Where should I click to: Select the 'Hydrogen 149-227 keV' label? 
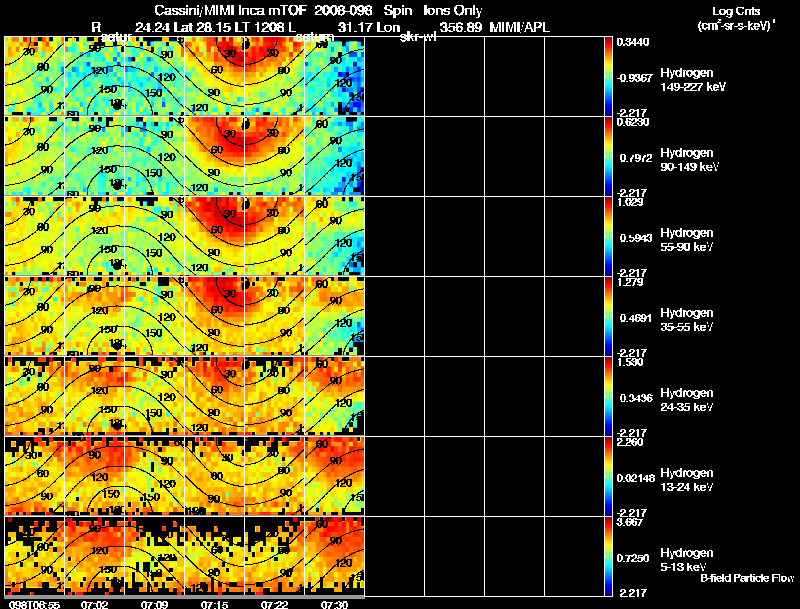692,80
